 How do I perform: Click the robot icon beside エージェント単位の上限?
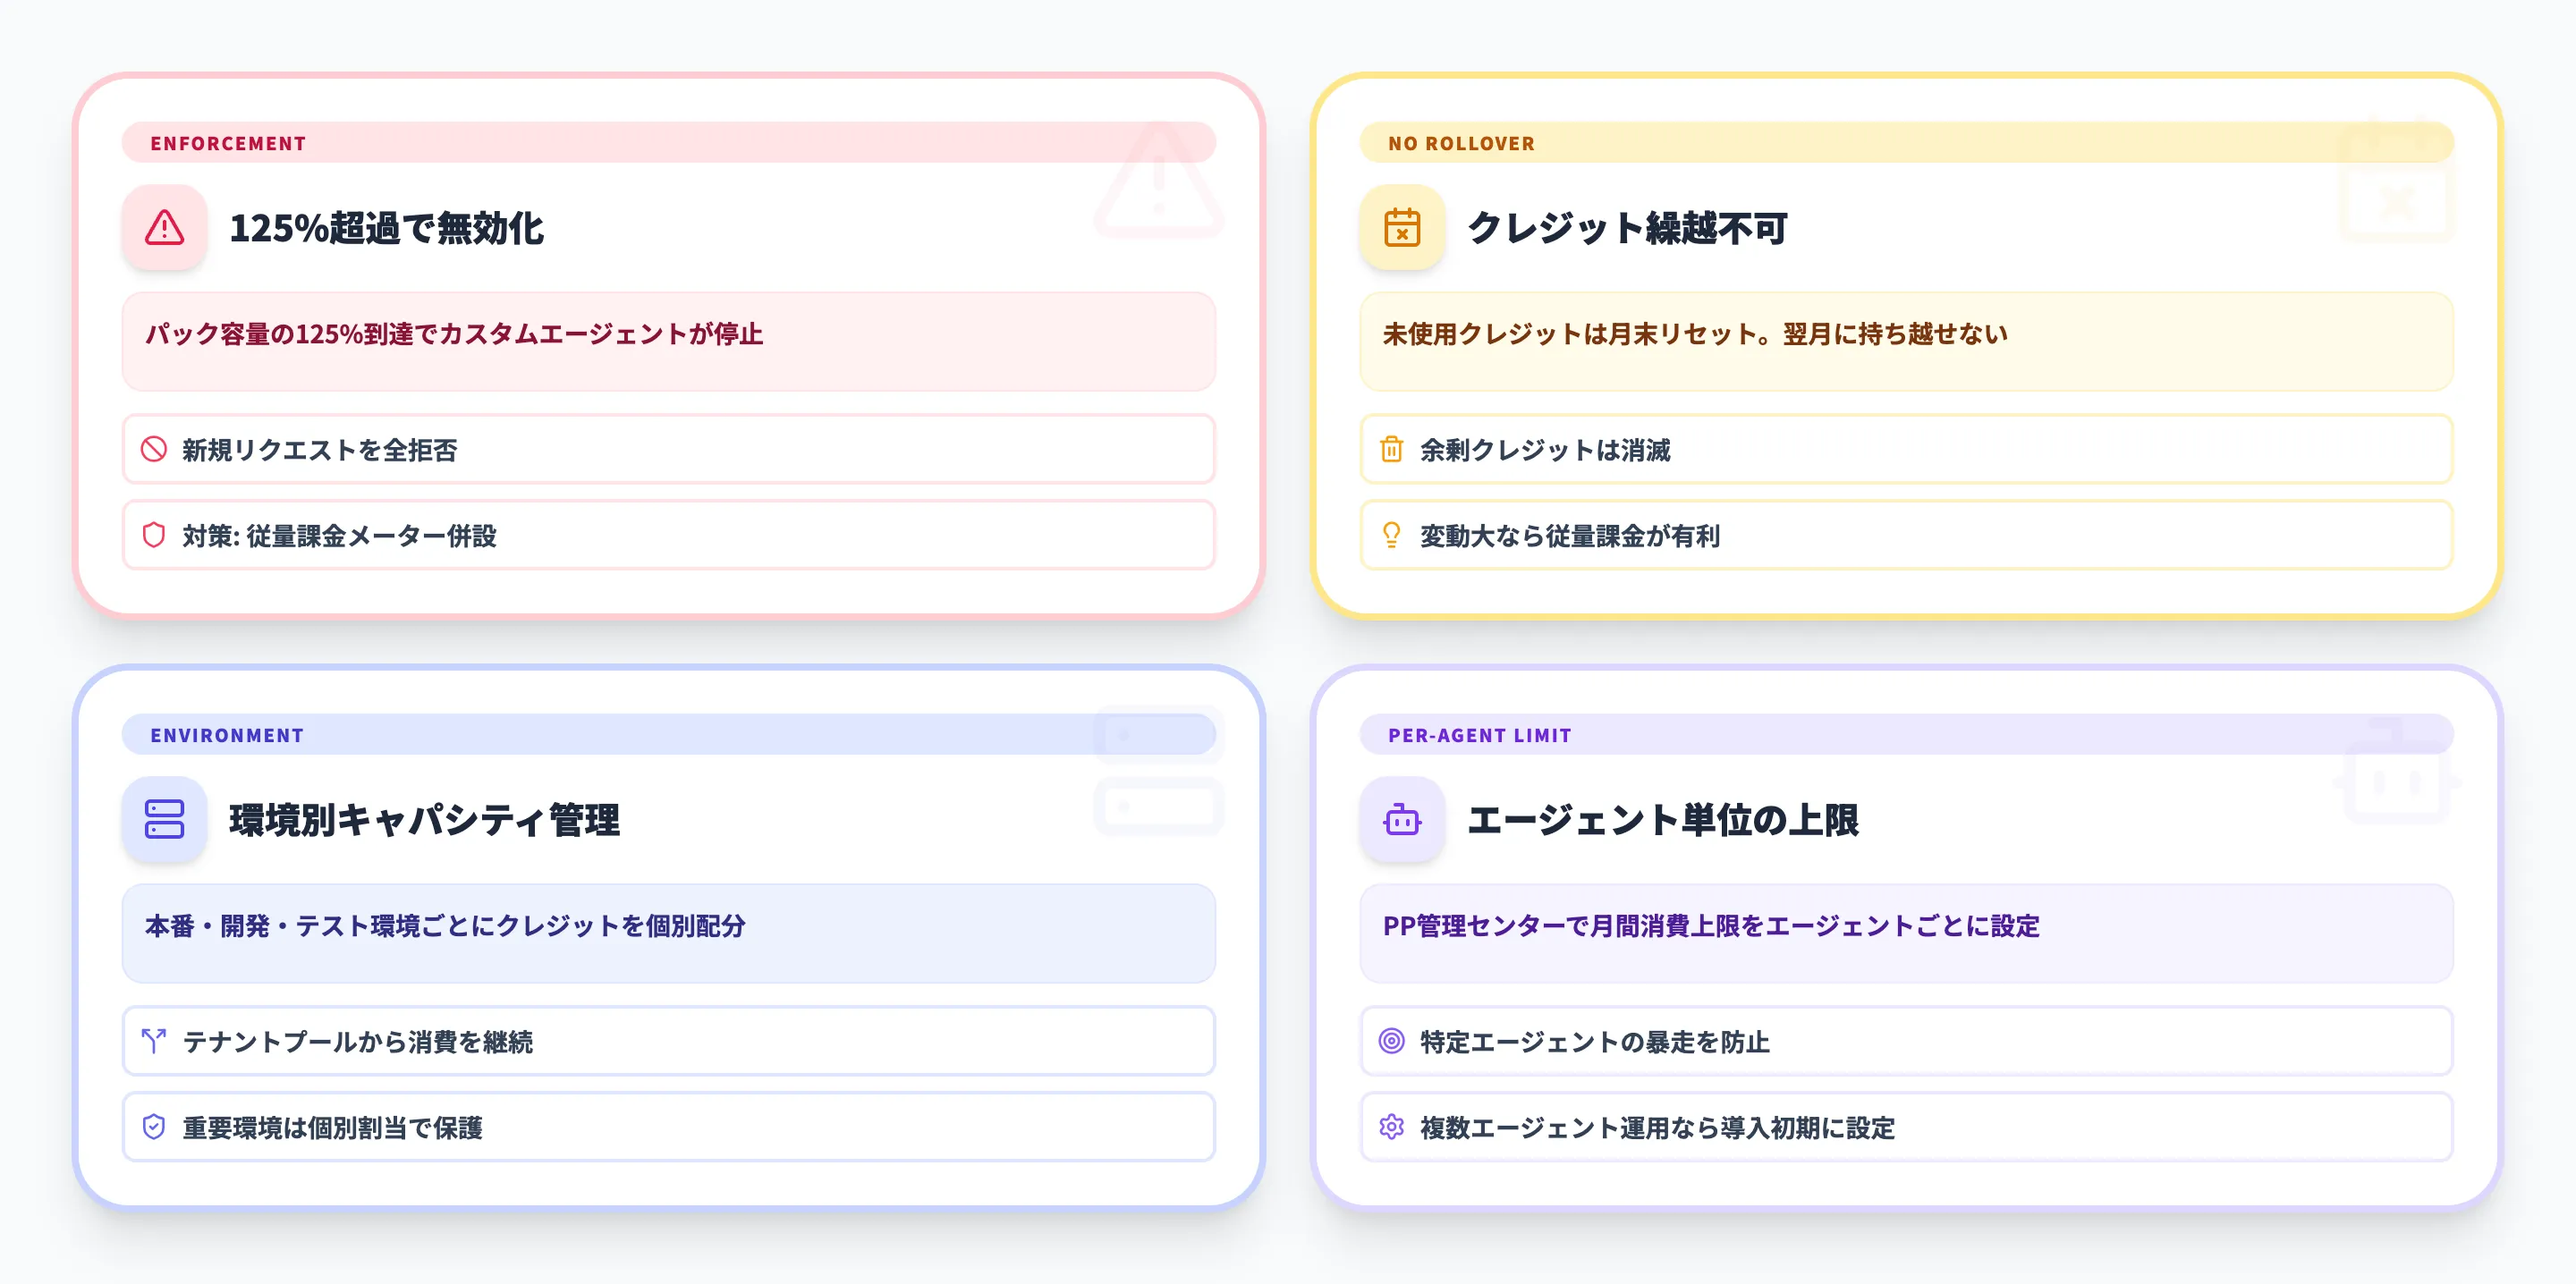tap(1402, 819)
